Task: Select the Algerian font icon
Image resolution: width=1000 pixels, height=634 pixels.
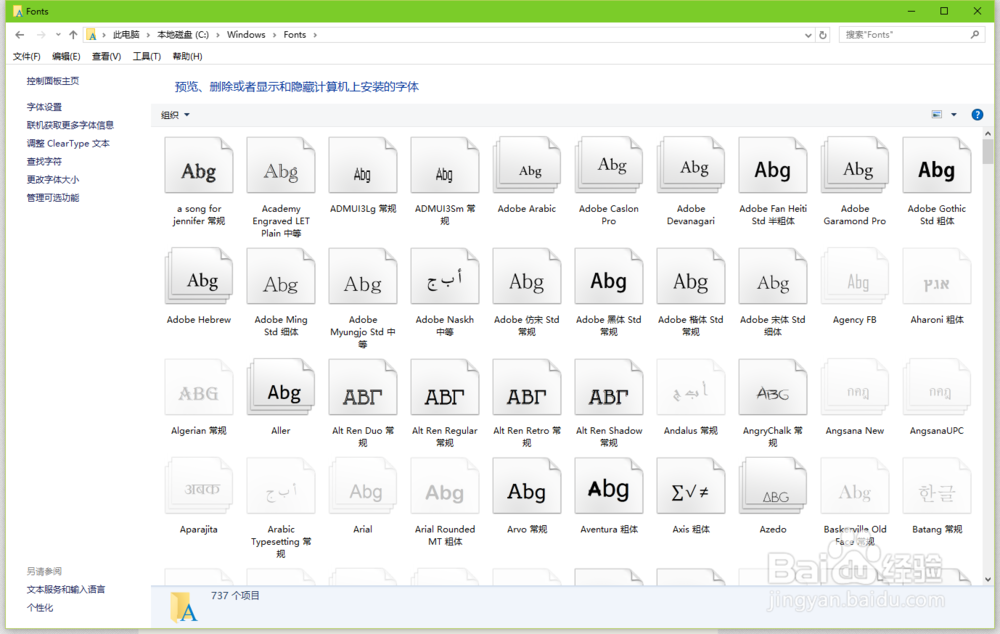Action: (x=198, y=387)
